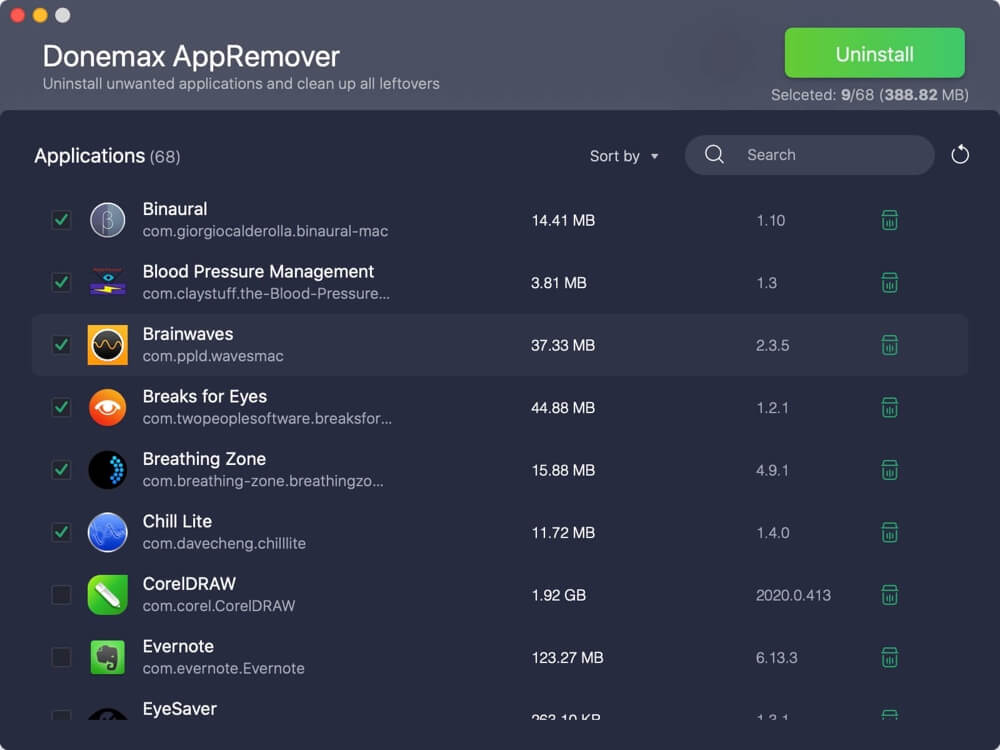Image resolution: width=1000 pixels, height=750 pixels.
Task: Click the CorelDRAW green pencil icon
Action: coord(107,595)
